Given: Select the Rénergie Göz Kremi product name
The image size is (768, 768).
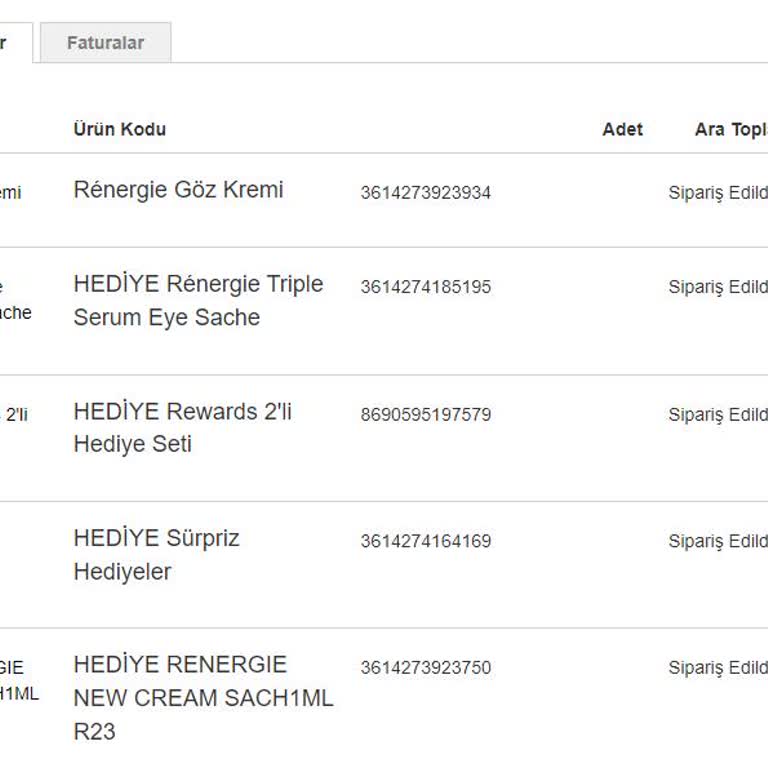Looking at the screenshot, I should point(178,190).
